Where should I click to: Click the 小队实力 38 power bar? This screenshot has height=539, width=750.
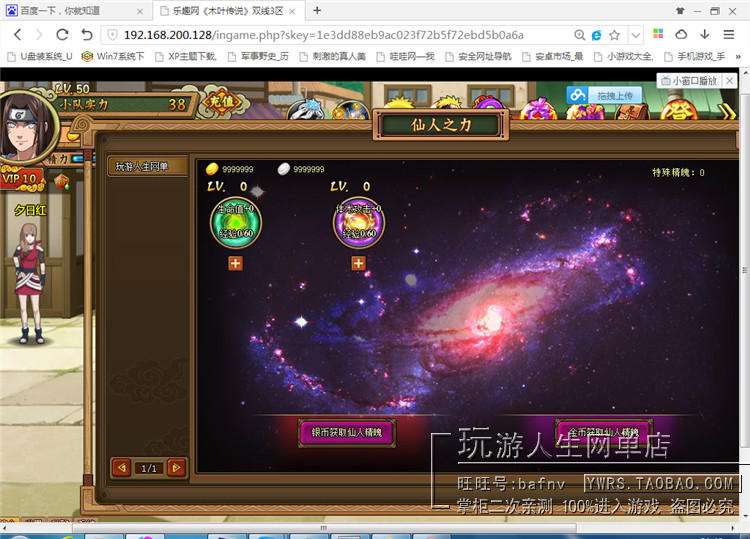coord(123,104)
